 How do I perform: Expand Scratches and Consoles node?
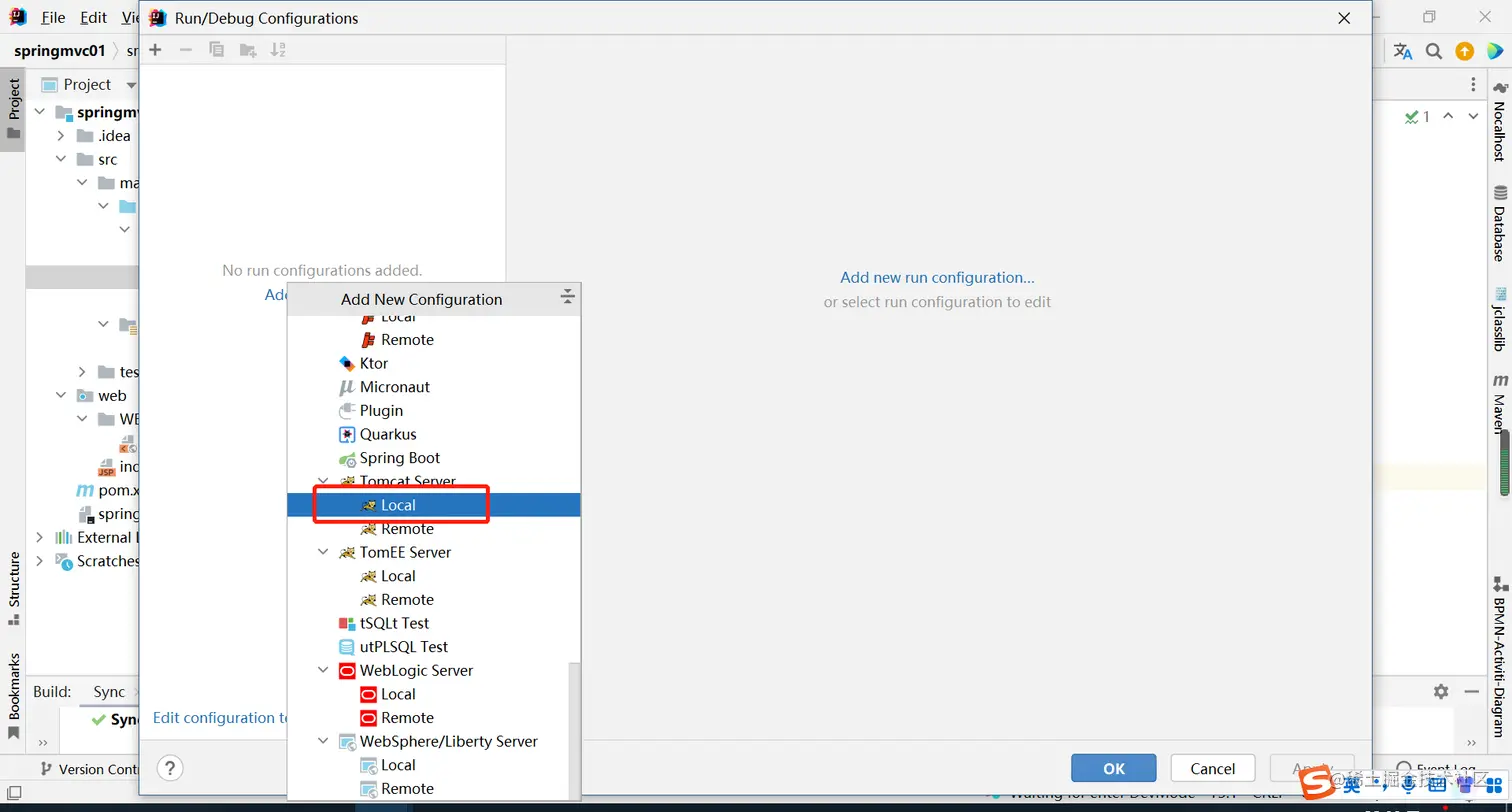40,562
